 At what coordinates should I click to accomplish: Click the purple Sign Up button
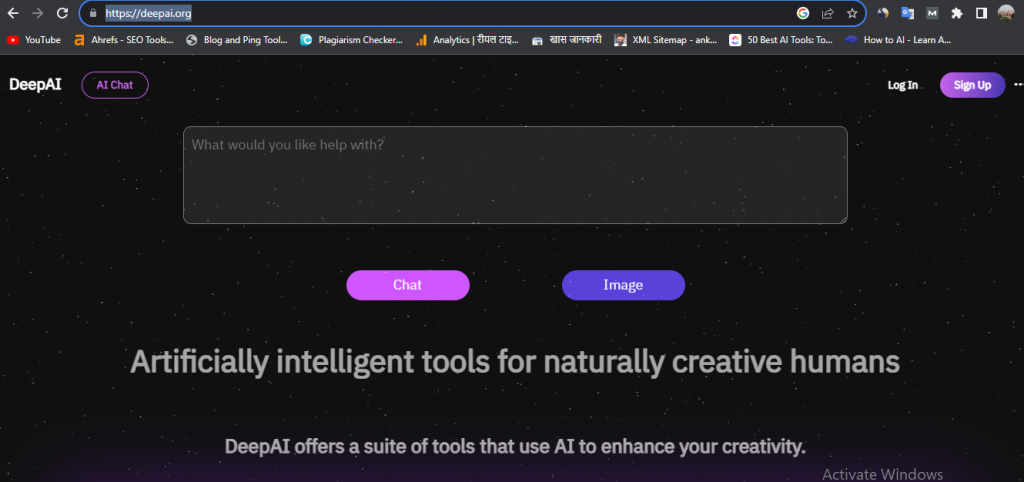pos(972,85)
